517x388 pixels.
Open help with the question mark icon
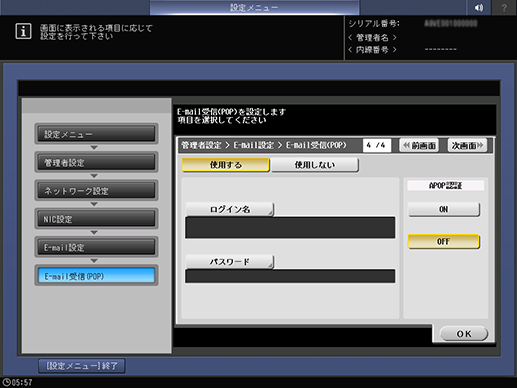tap(504, 7)
